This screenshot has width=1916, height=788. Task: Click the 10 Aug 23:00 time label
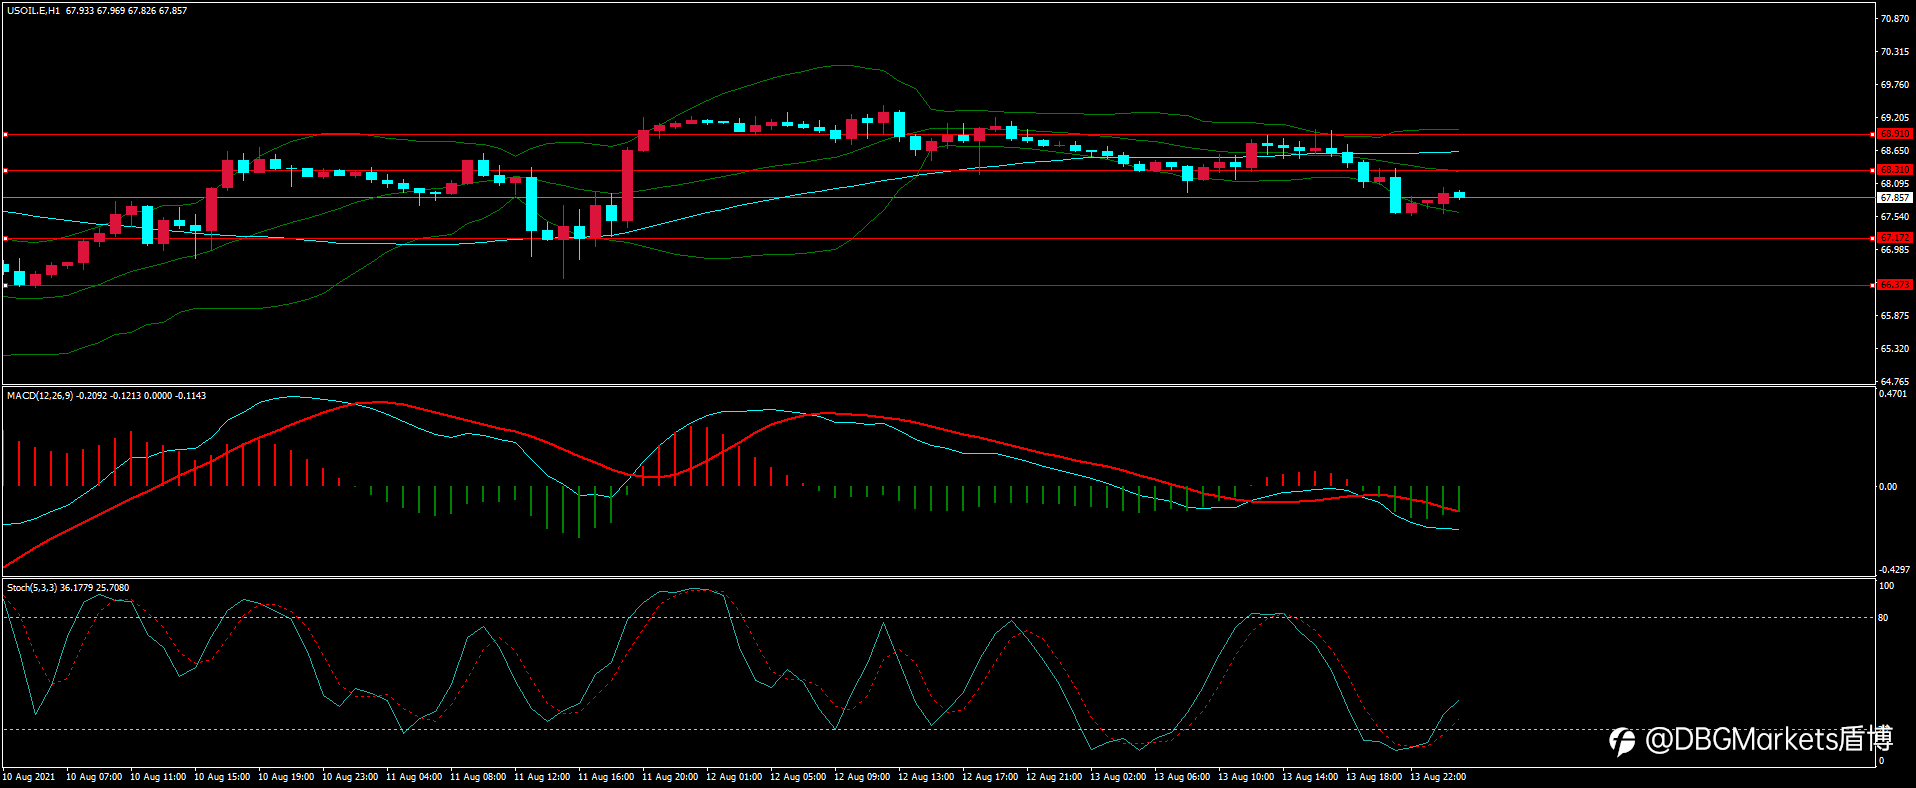350,777
